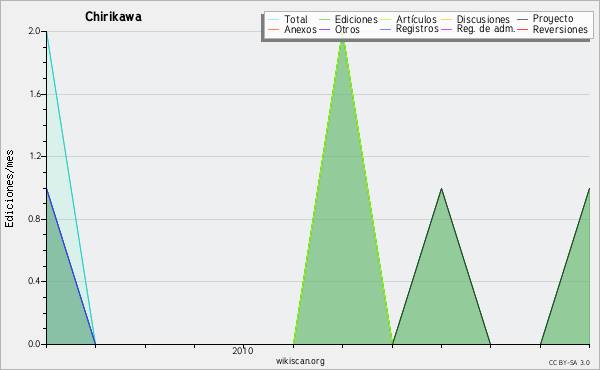
Task: Click the CC BY-SA 3.0 license text
Action: point(569,363)
